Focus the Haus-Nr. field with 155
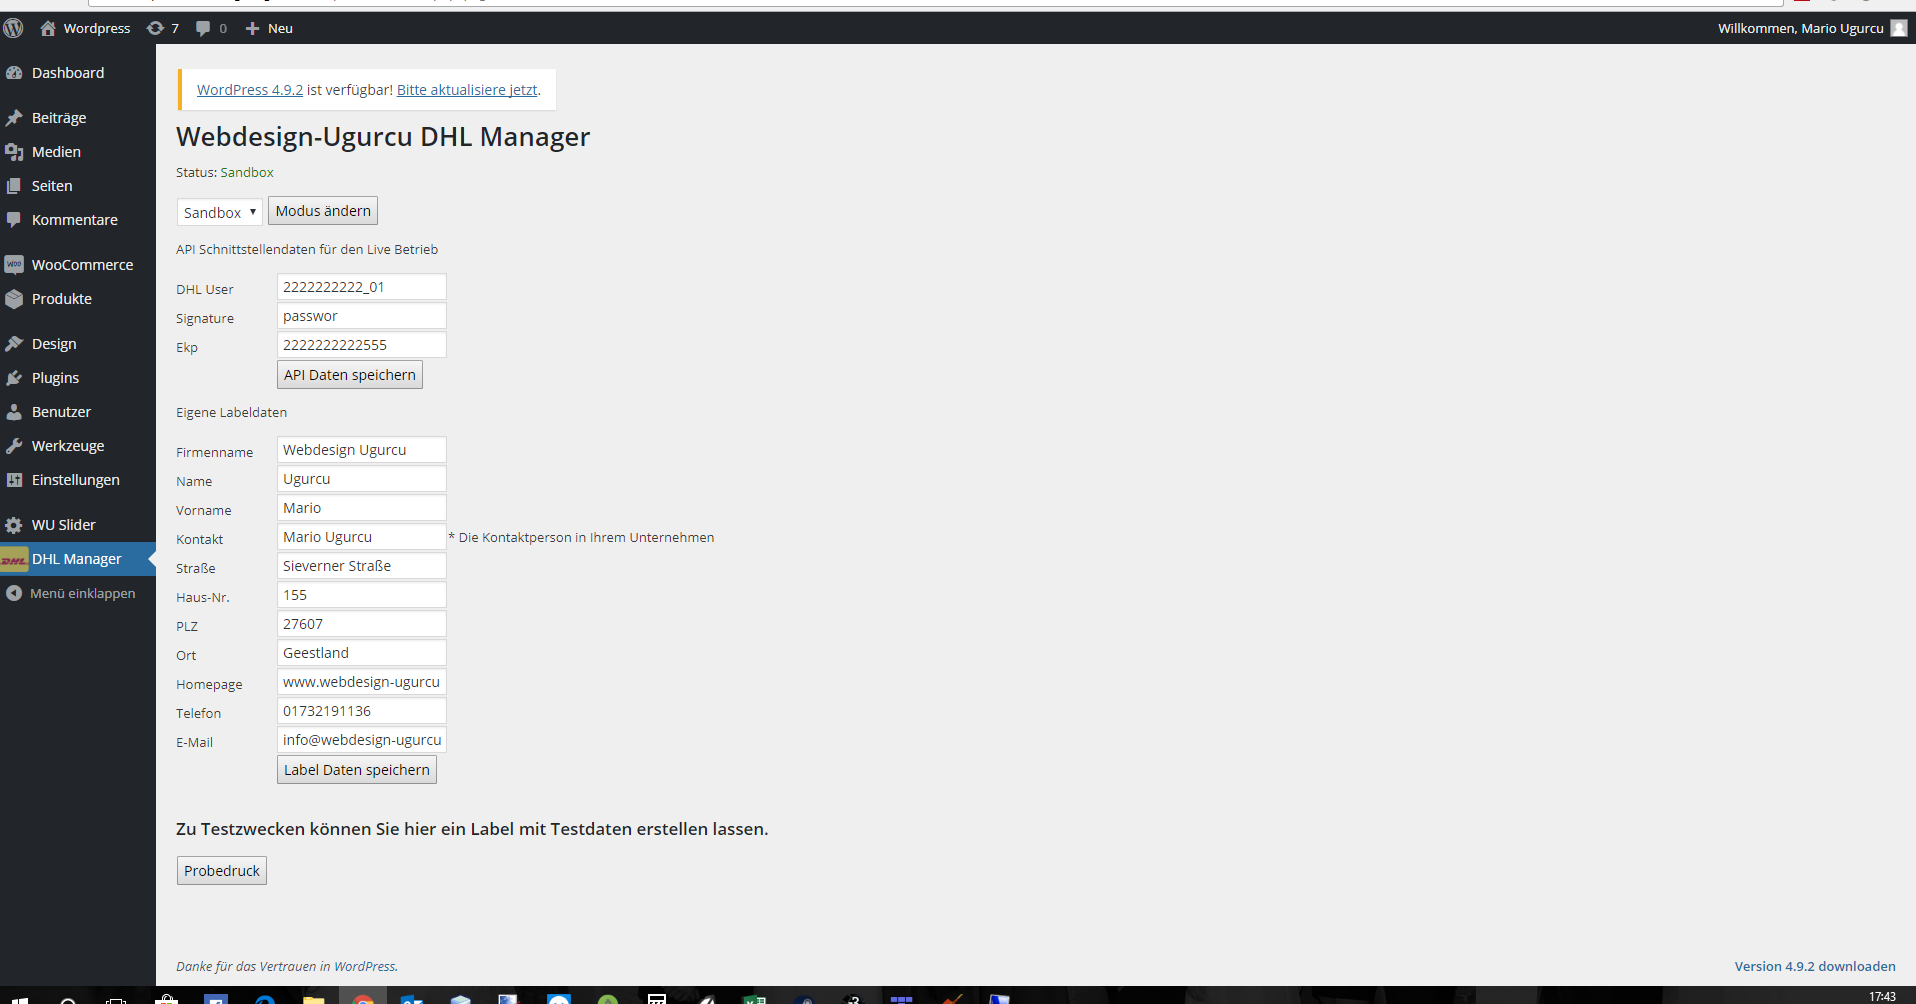 pyautogui.click(x=362, y=595)
